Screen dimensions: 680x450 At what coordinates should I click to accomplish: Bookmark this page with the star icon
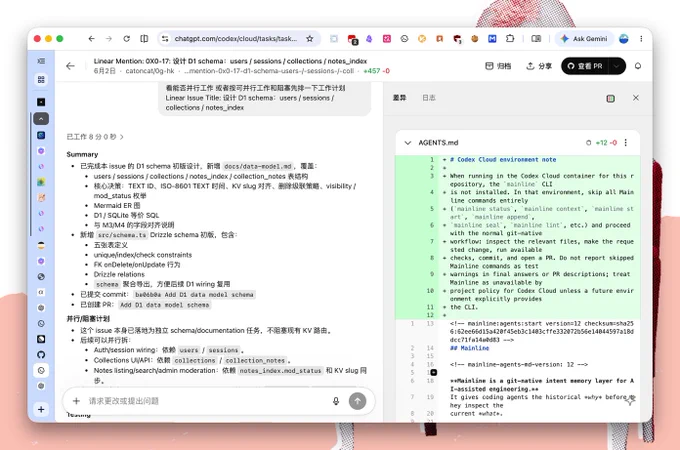pos(310,39)
